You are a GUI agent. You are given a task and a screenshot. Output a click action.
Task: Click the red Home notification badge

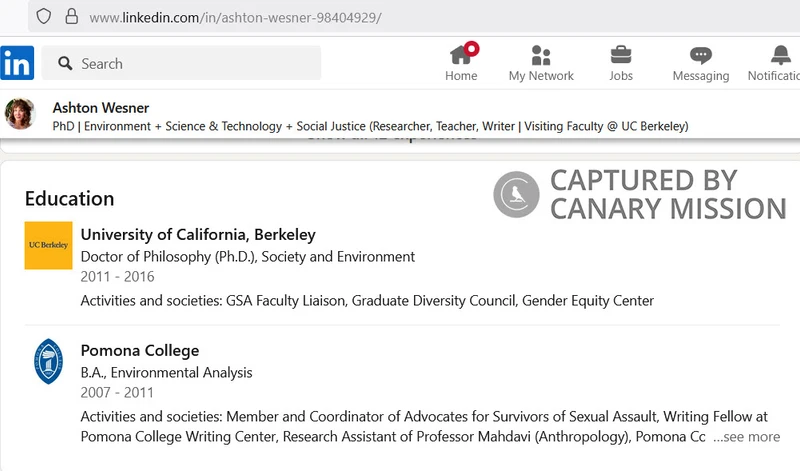coord(471,48)
